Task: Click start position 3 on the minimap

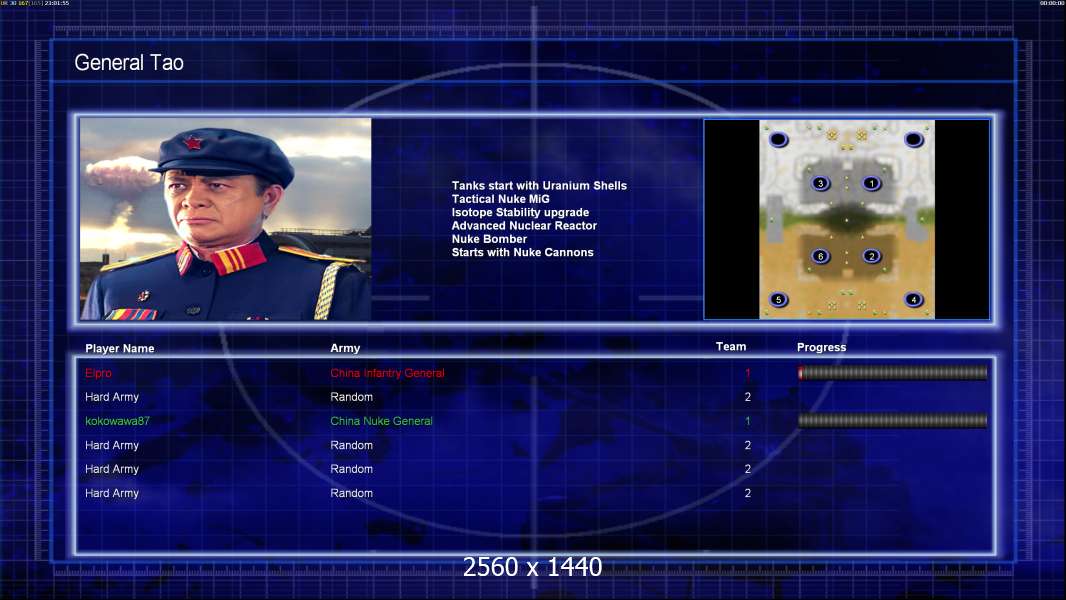Action: [821, 183]
